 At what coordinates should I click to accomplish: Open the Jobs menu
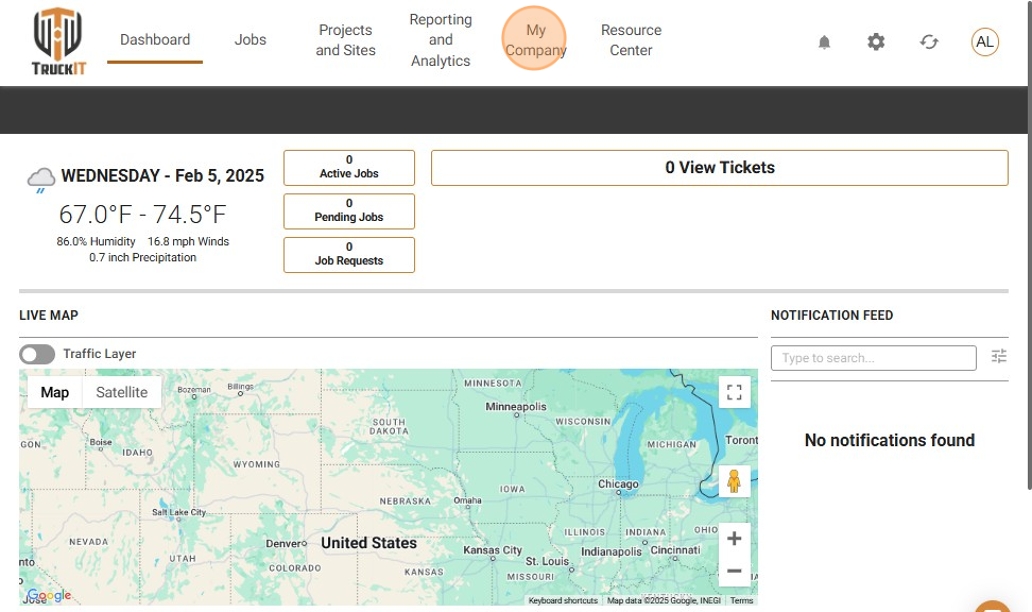tap(250, 39)
